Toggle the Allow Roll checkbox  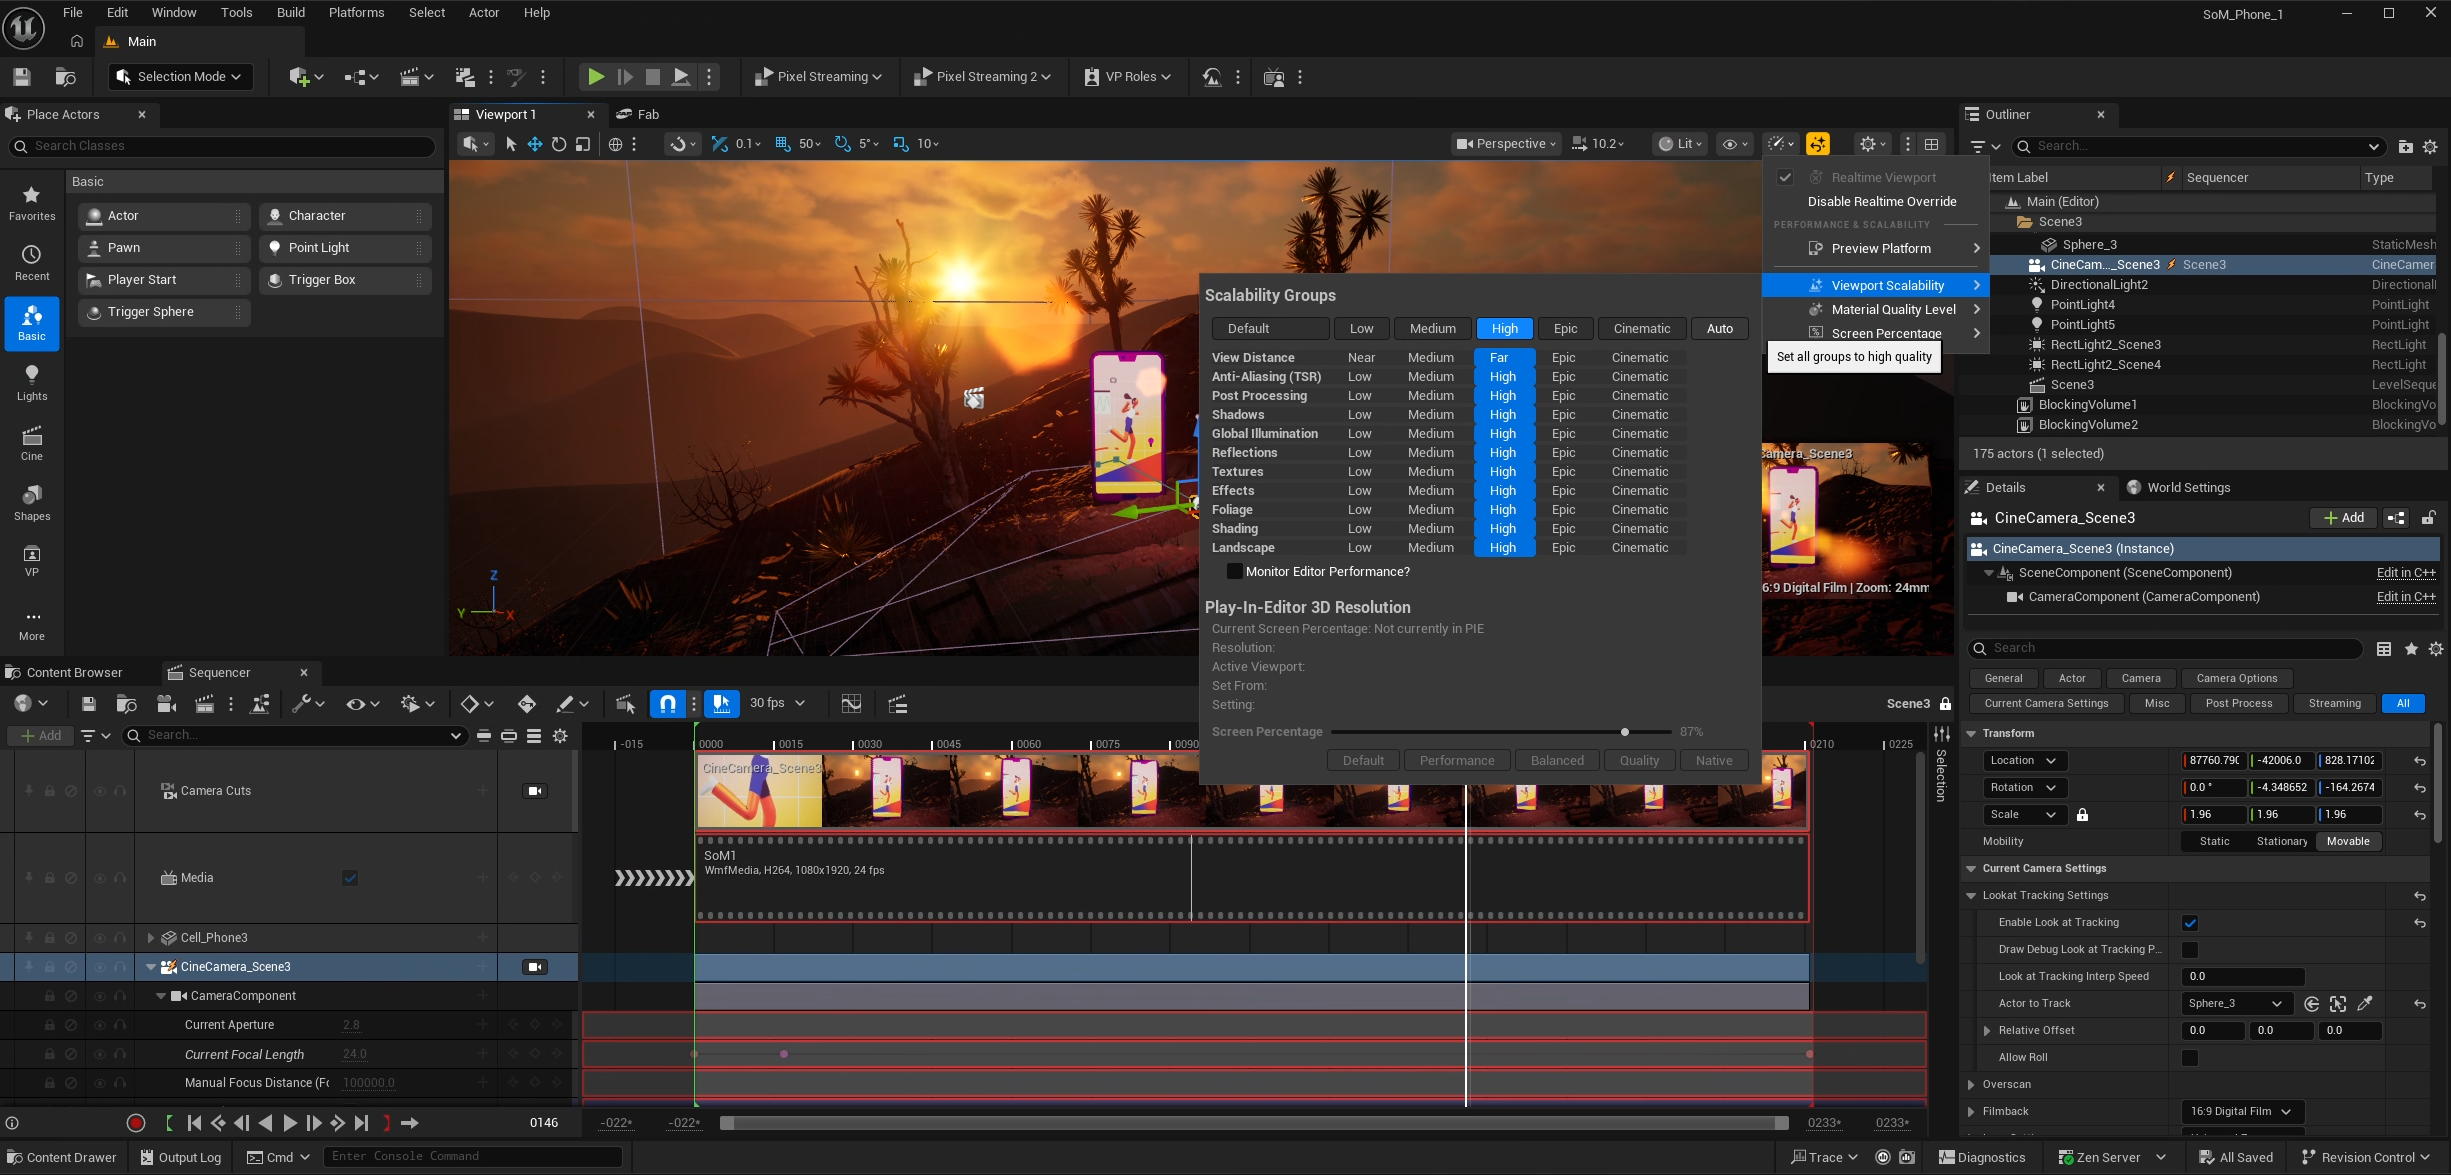click(2190, 1058)
